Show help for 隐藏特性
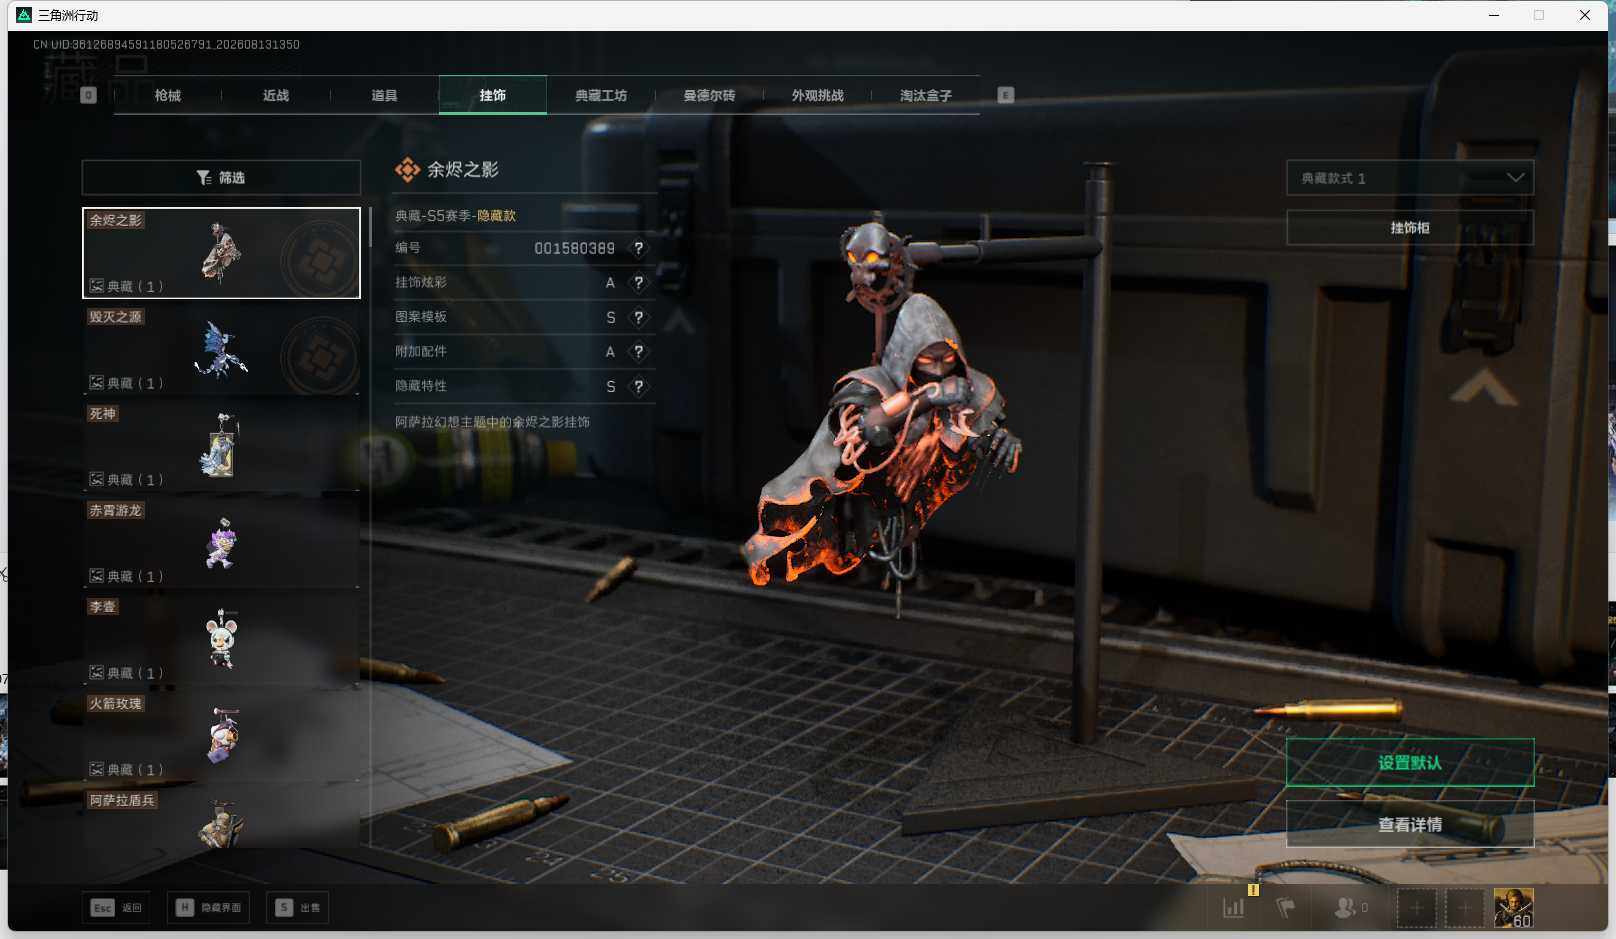This screenshot has height=939, width=1616. point(638,386)
